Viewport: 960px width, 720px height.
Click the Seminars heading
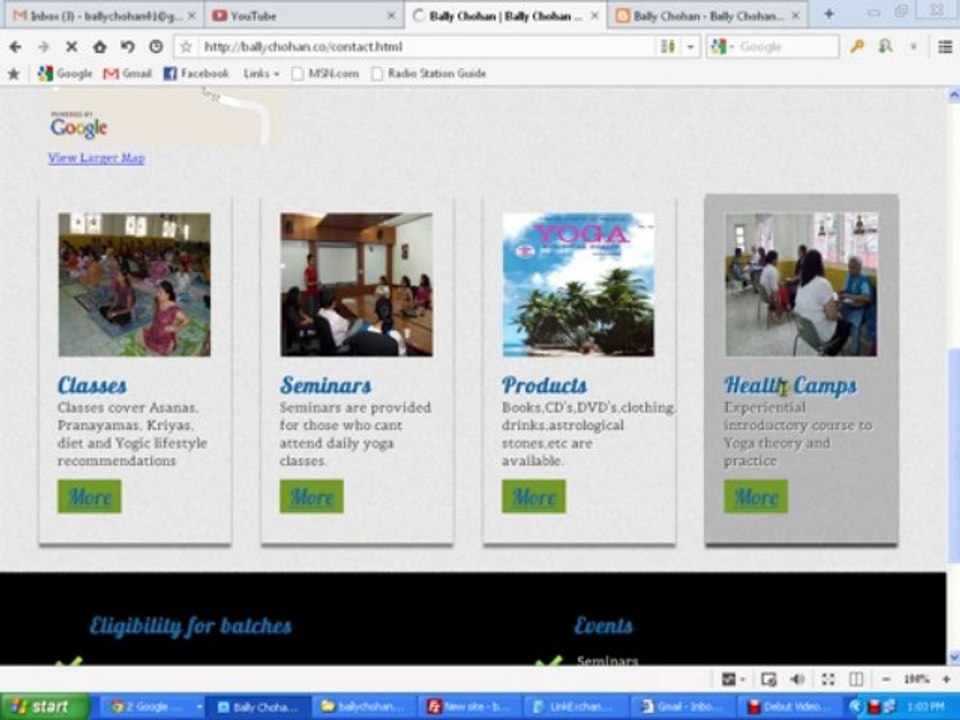pos(326,386)
